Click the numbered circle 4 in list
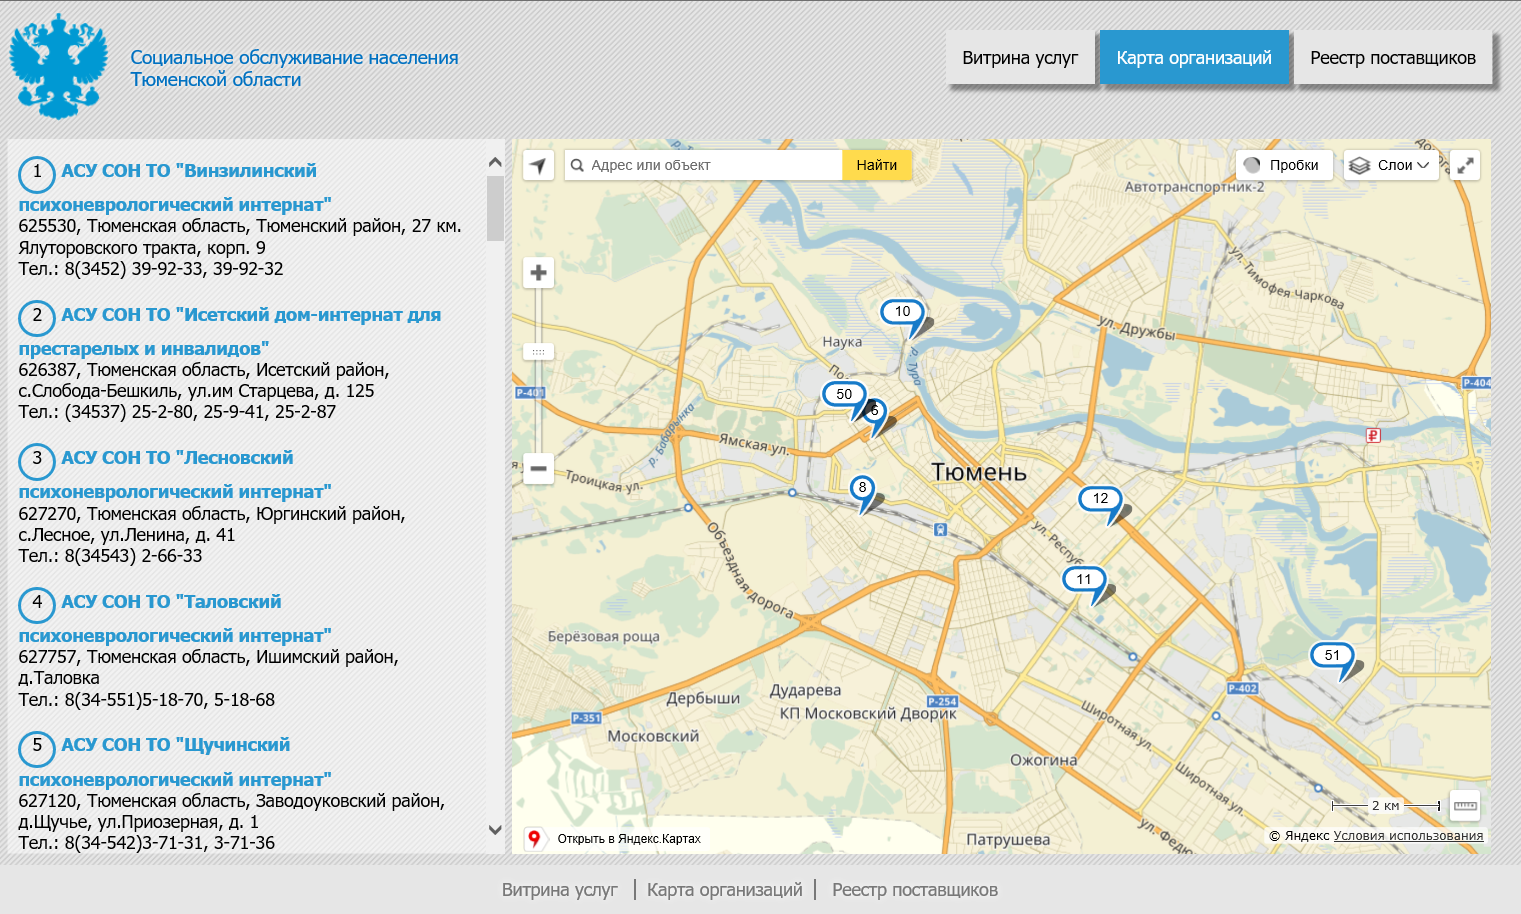Screen dimensions: 1521x914 tap(37, 604)
